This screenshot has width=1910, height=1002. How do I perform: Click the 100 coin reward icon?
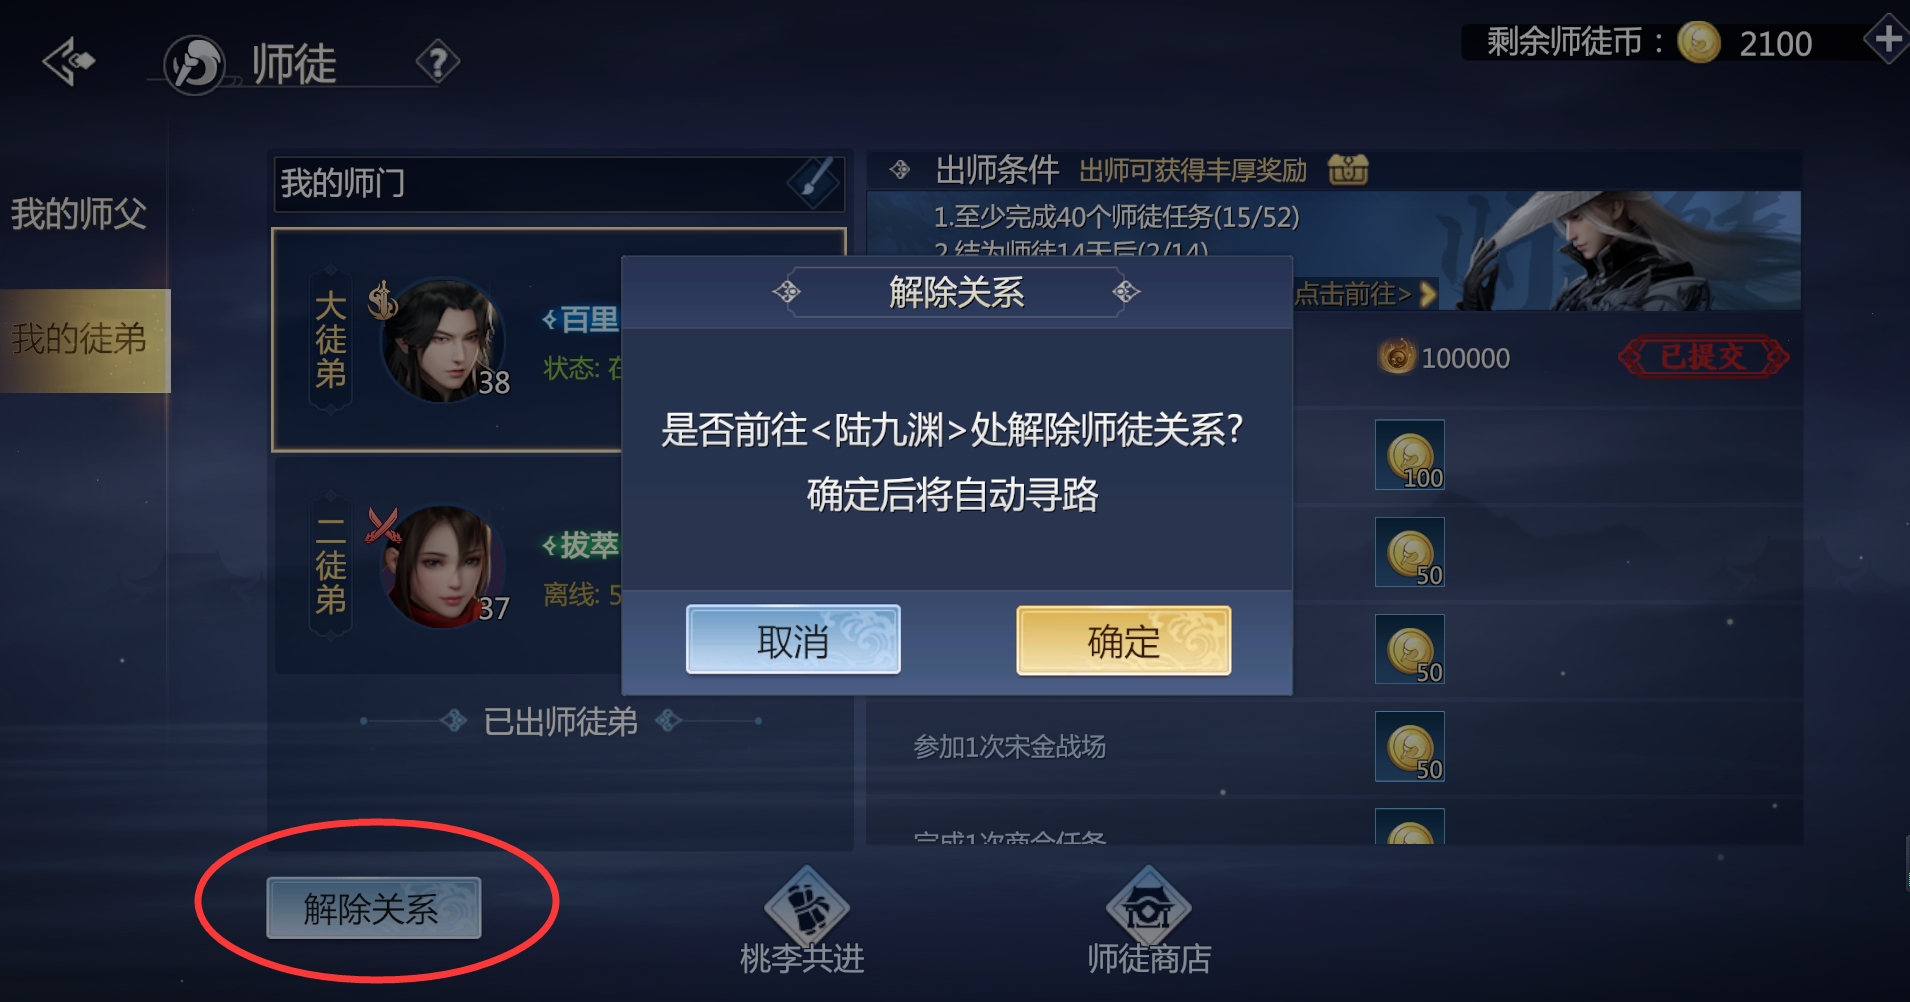pos(1410,455)
